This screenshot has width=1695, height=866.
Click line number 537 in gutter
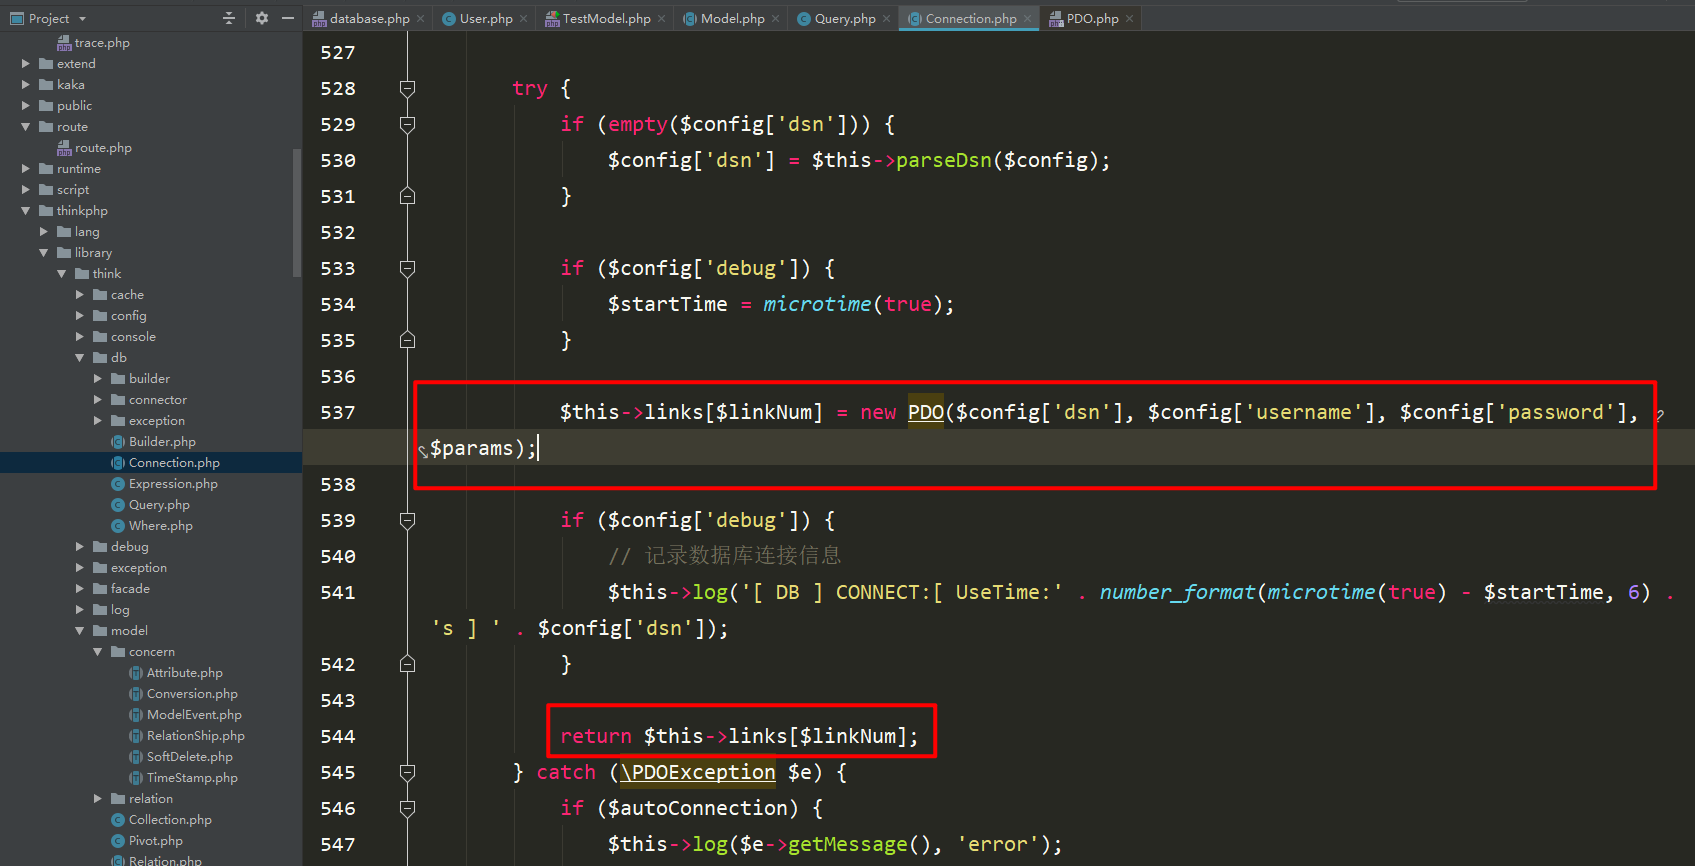point(338,412)
